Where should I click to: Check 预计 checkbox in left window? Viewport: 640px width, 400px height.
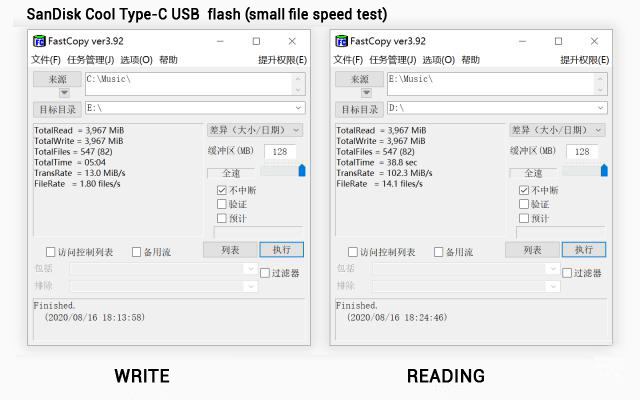(x=222, y=218)
